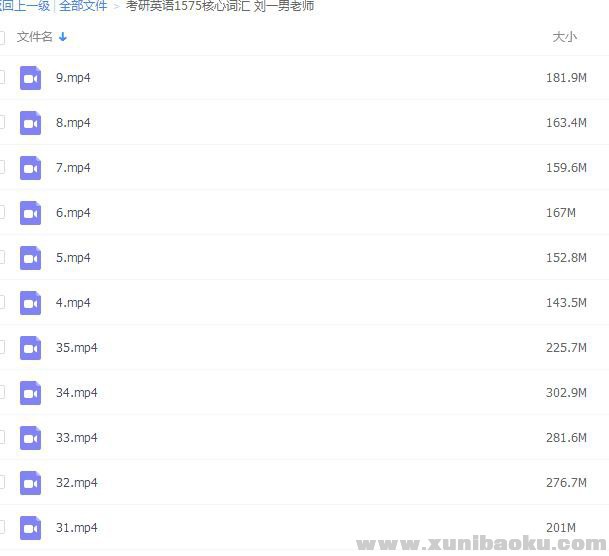Click the video icon for 9.mp4

point(30,78)
